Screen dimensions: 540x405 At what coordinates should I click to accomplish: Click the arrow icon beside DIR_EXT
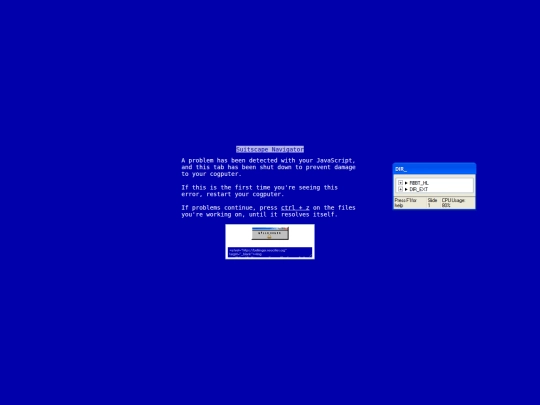(406, 189)
